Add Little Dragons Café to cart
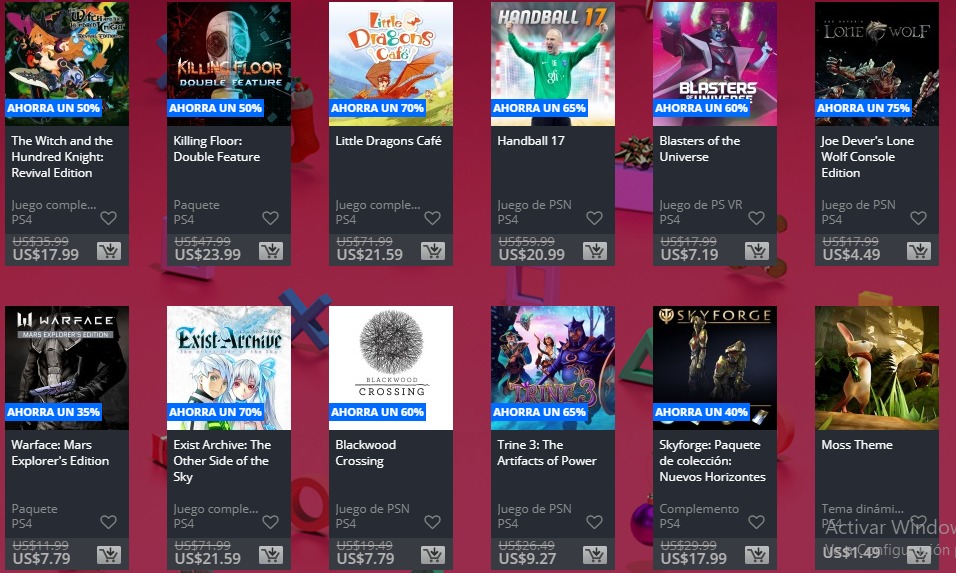Viewport: 956px width, 573px height. [432, 251]
